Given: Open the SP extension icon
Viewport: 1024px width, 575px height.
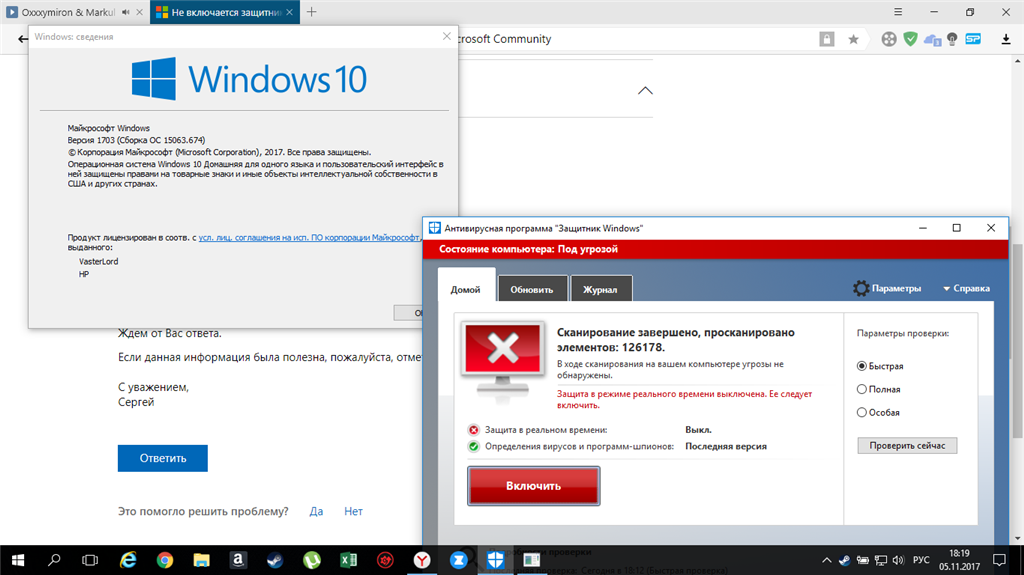Looking at the screenshot, I should (973, 39).
